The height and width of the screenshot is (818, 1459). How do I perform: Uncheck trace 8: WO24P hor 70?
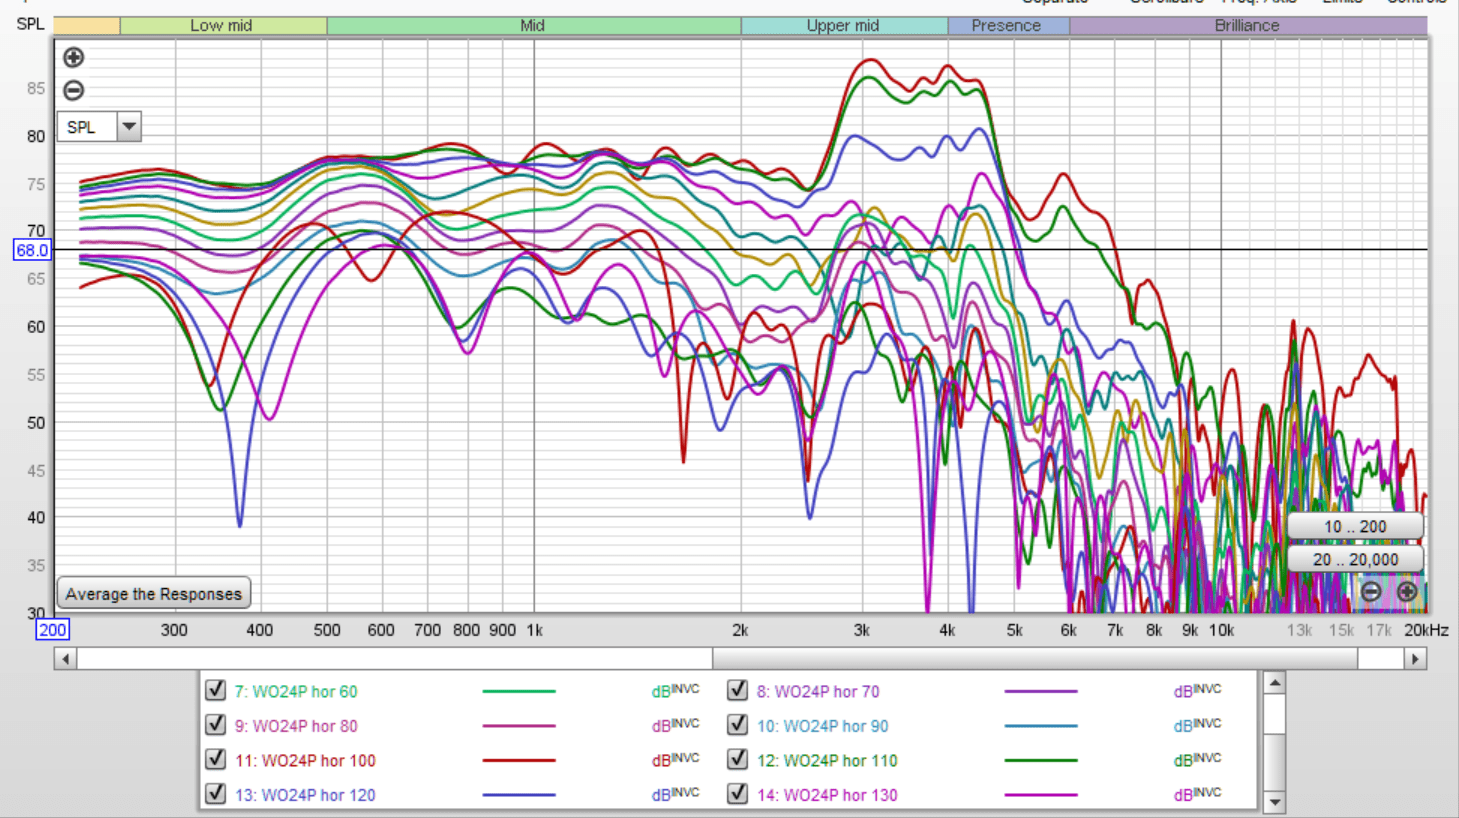tap(737, 690)
